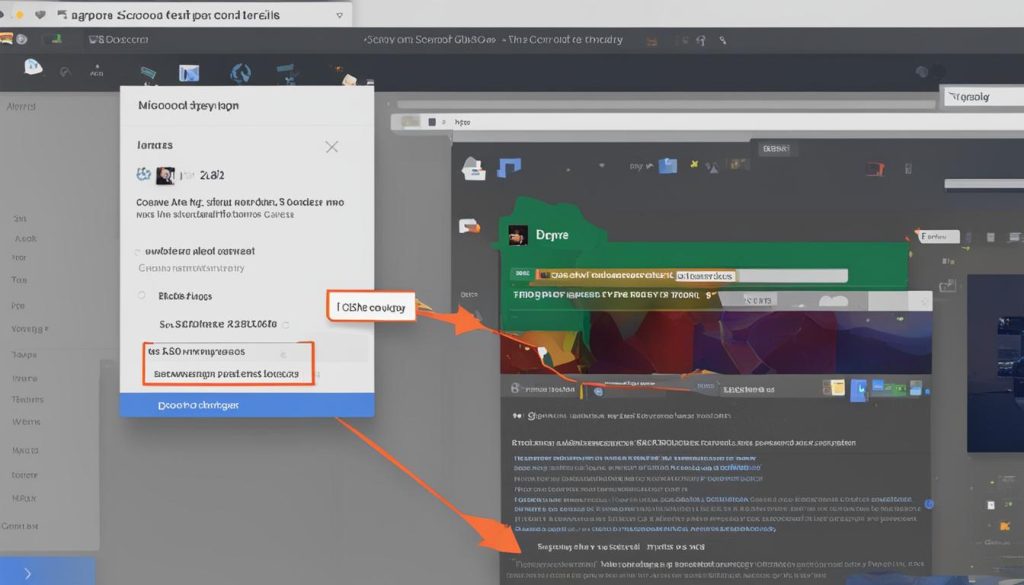Expand the blue chevron at the bottom left
The width and height of the screenshot is (1024, 585).
point(27,573)
